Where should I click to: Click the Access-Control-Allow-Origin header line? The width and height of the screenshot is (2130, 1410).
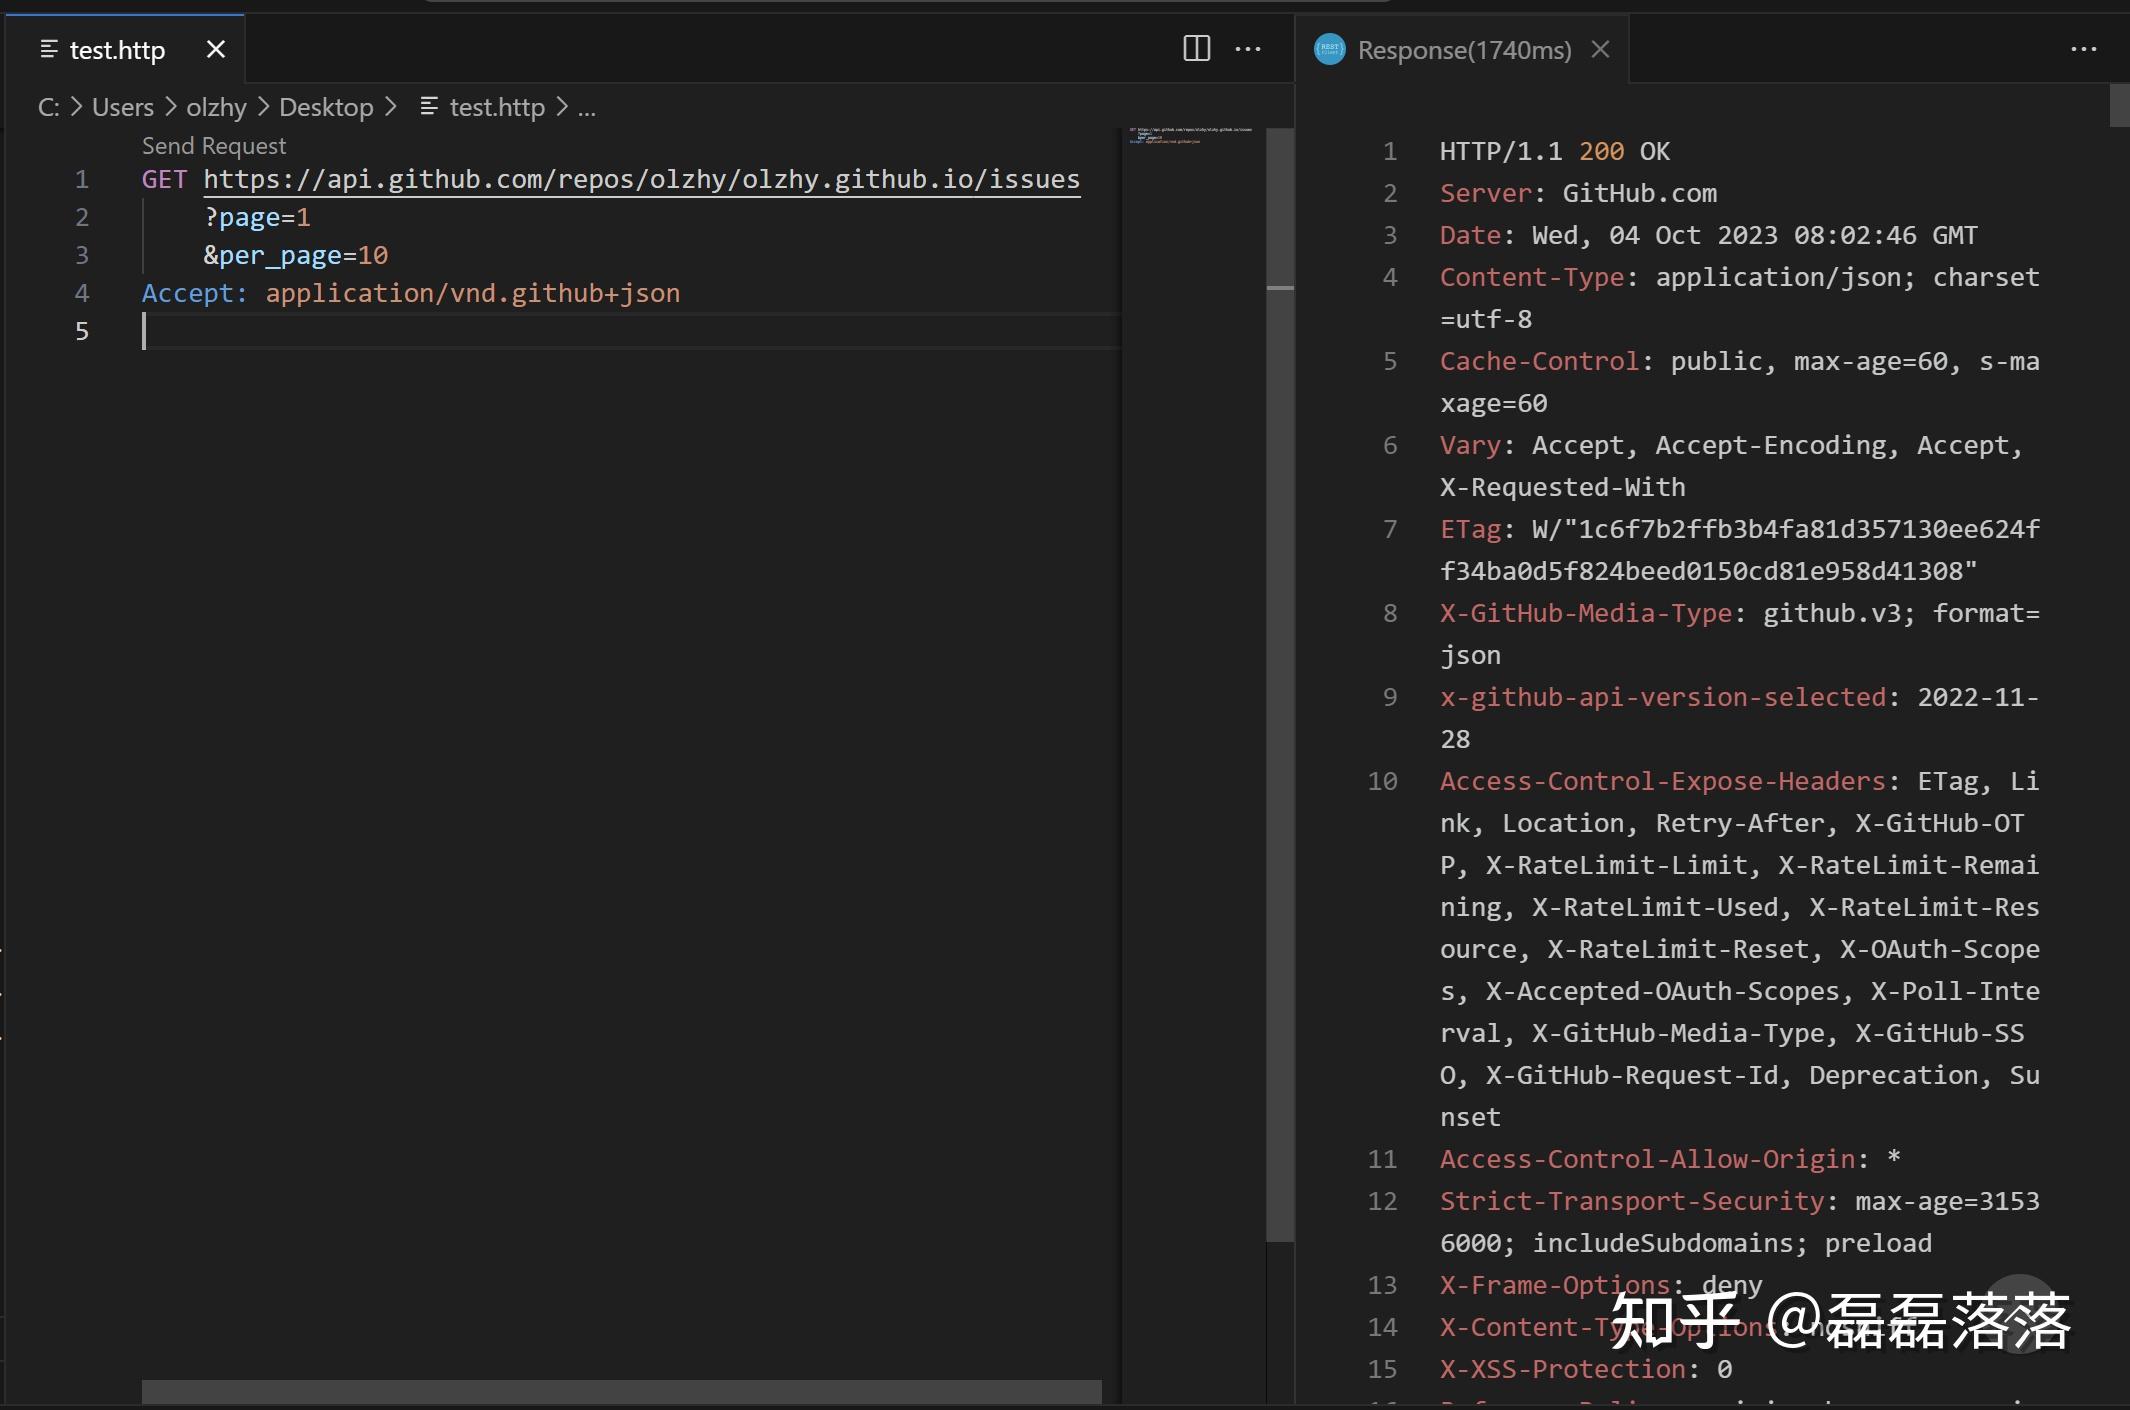coord(1670,1159)
